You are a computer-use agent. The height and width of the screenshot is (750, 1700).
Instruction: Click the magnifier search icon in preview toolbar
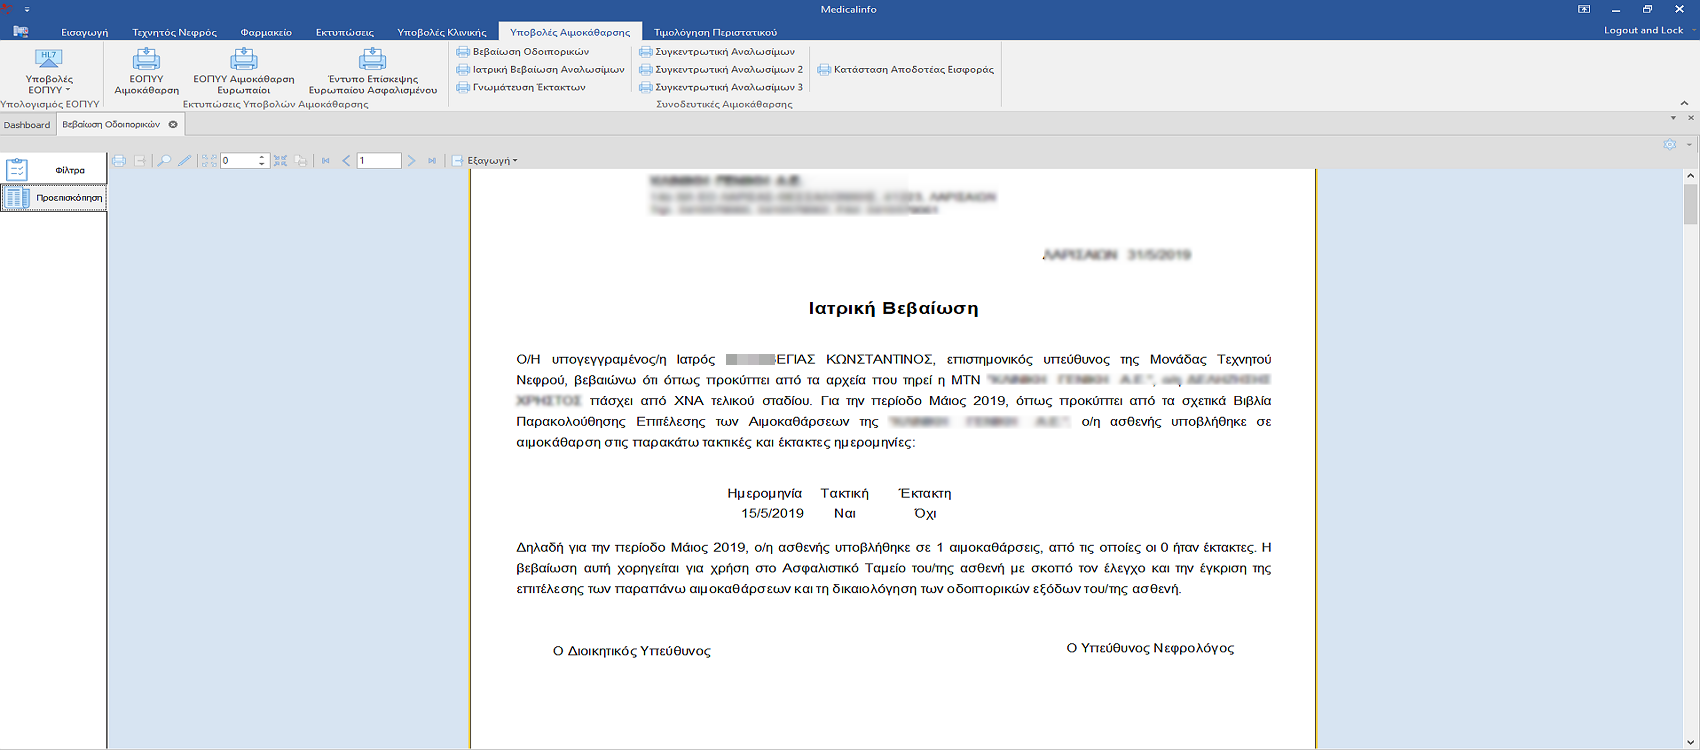tap(164, 161)
